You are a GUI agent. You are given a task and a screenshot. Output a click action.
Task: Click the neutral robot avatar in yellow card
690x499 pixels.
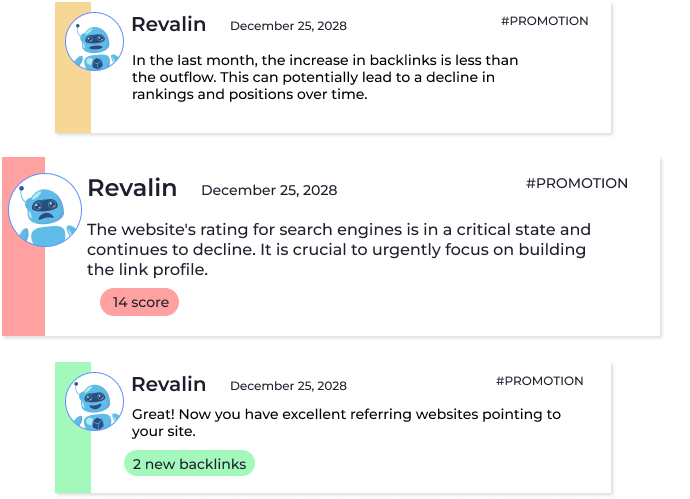click(95, 41)
